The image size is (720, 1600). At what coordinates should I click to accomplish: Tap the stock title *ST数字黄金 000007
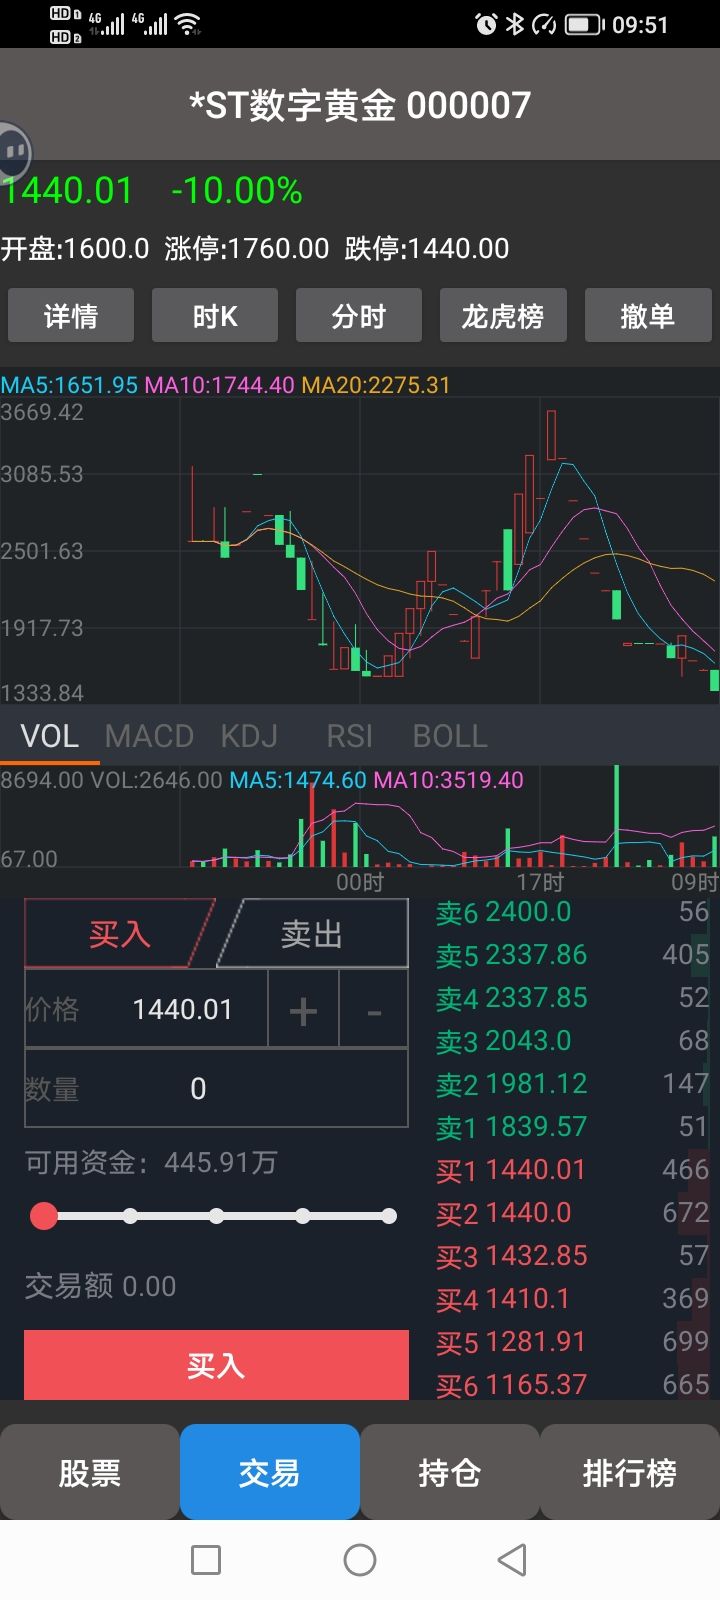[x=360, y=105]
